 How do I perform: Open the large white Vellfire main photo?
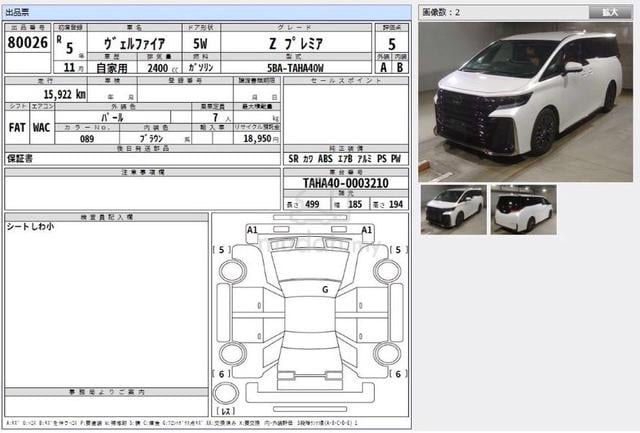(x=525, y=102)
